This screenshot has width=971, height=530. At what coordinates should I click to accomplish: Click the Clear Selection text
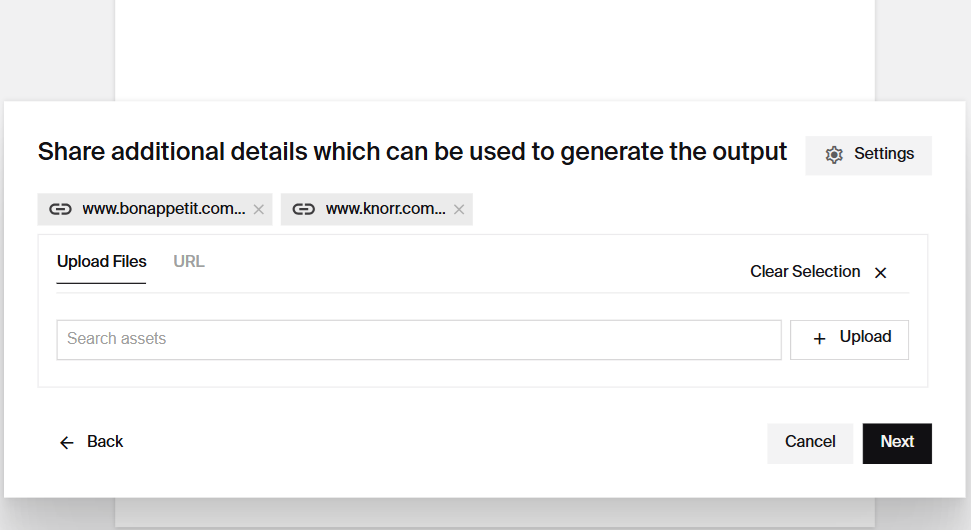[805, 272]
